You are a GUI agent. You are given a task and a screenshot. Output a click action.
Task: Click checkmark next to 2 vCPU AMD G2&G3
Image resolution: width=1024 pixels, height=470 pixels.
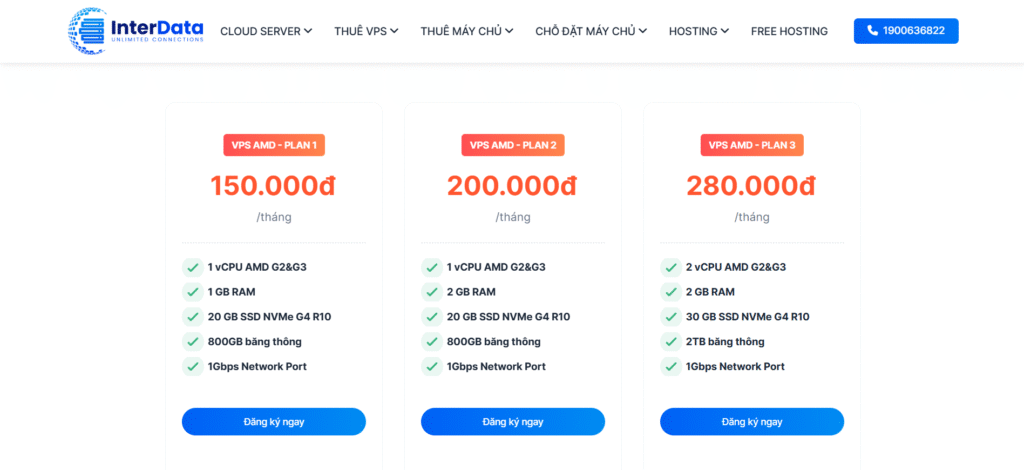(670, 267)
